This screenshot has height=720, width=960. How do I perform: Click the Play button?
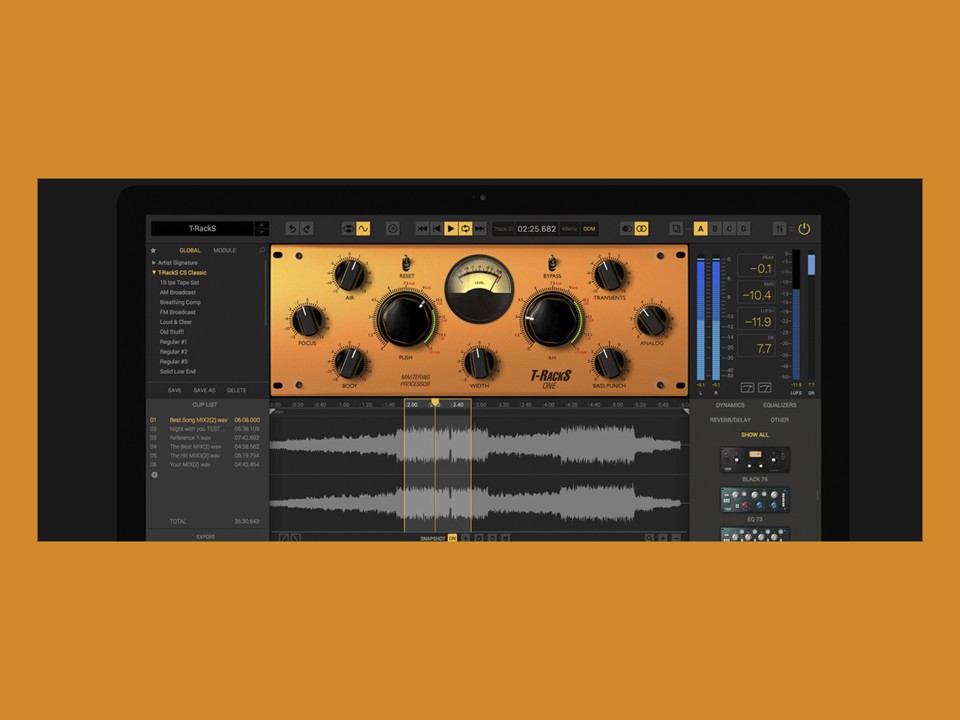point(451,228)
